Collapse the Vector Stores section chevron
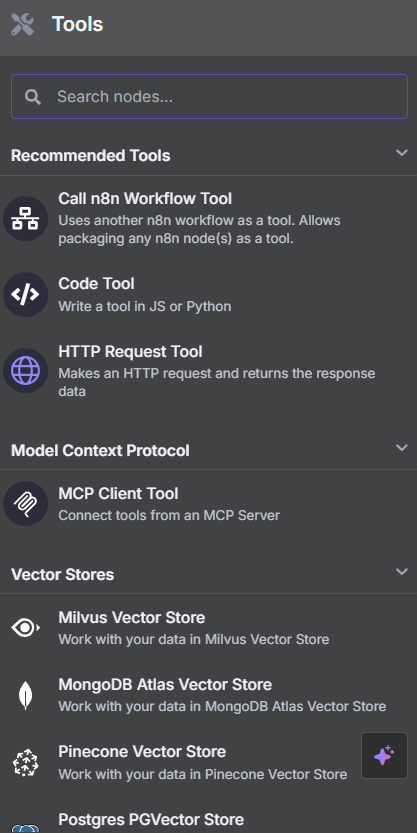Viewport: 417px width, 833px height. coord(402,572)
